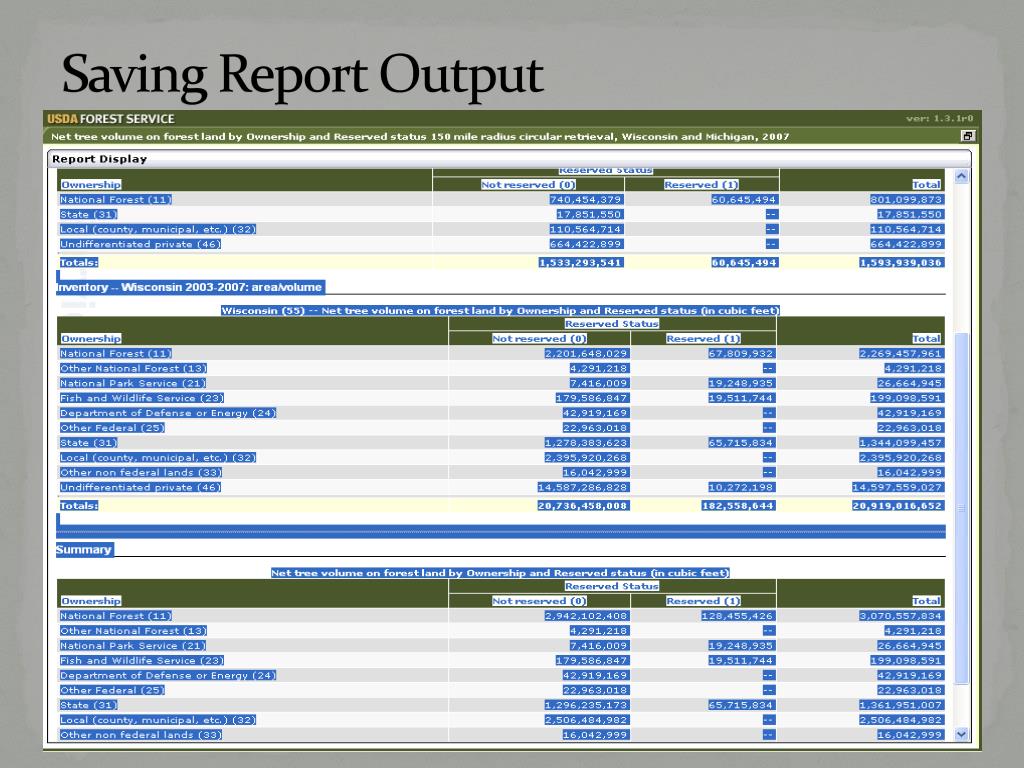Click the value 1,278,383,623
This screenshot has width=1024, height=768.
click(586, 443)
